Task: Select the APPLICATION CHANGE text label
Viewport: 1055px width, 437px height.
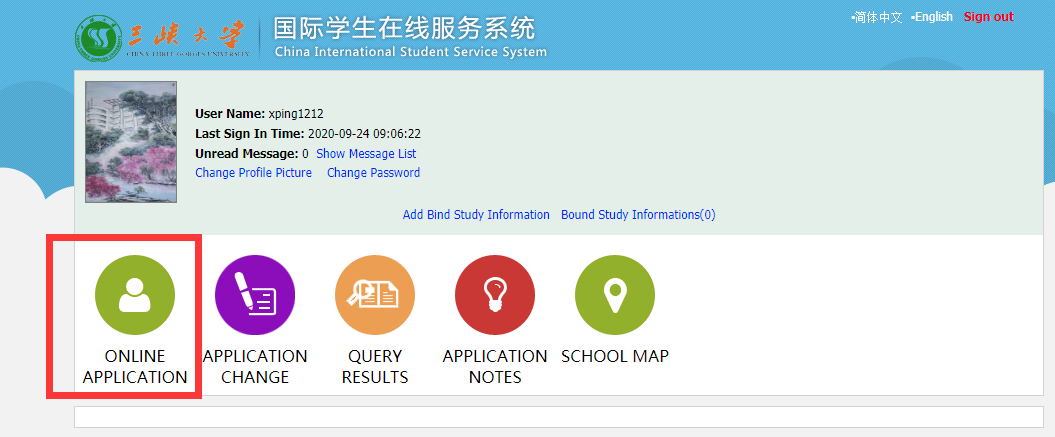Action: pos(255,367)
